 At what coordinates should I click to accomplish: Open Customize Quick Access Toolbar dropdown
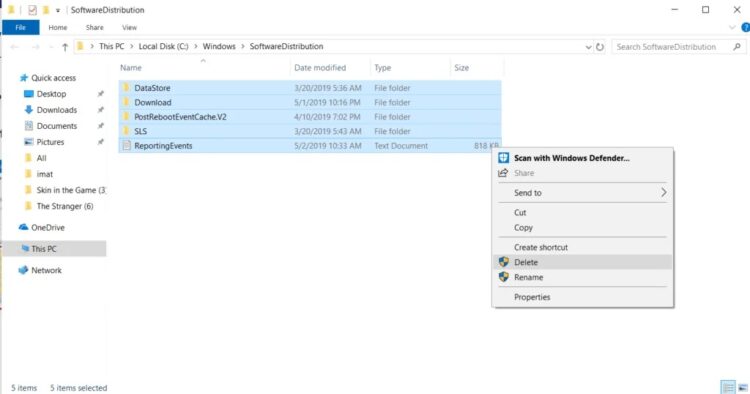click(x=57, y=10)
